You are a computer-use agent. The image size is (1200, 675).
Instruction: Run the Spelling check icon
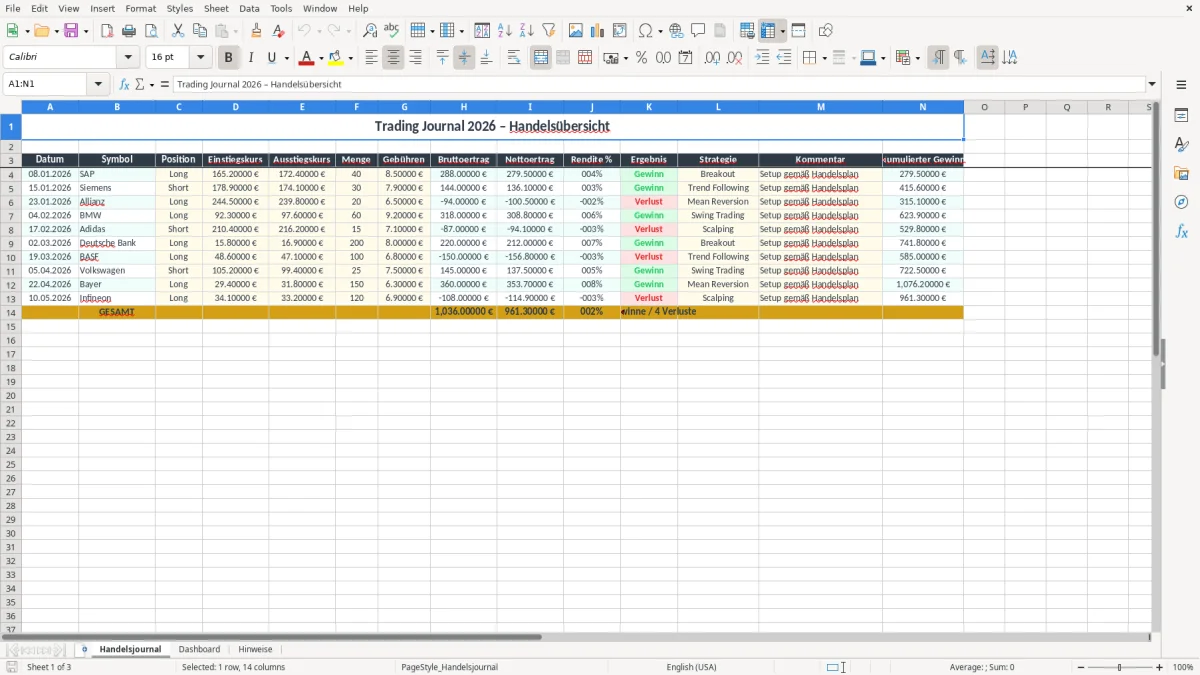pyautogui.click(x=391, y=31)
